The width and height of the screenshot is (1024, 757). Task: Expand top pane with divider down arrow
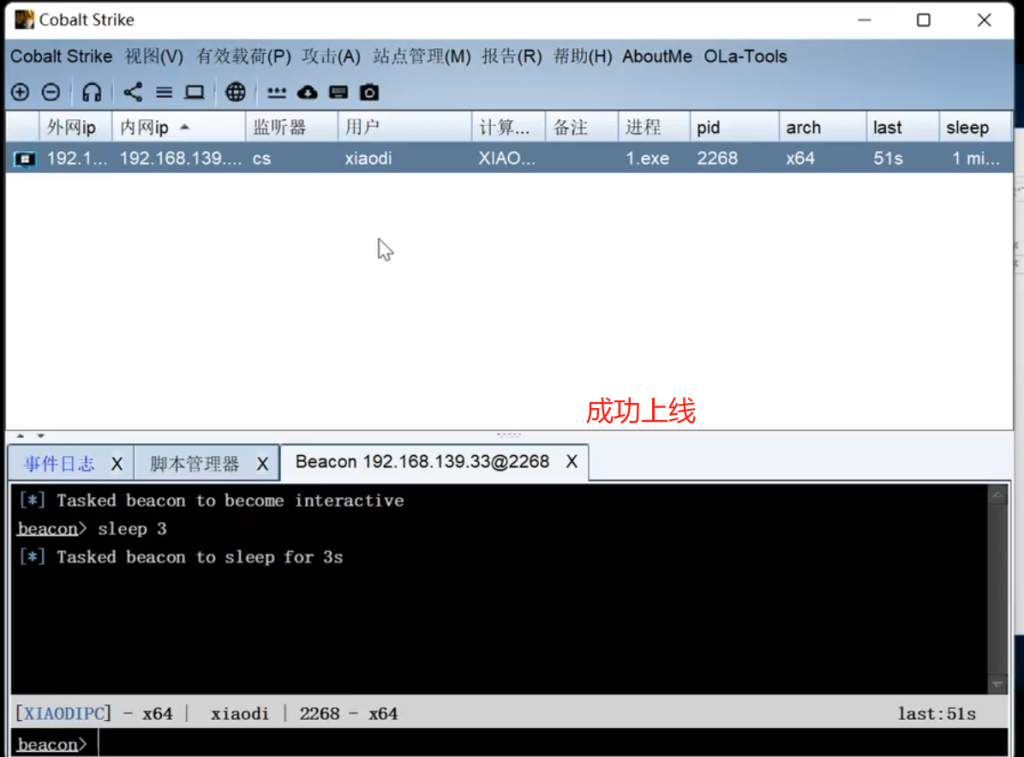coord(40,435)
